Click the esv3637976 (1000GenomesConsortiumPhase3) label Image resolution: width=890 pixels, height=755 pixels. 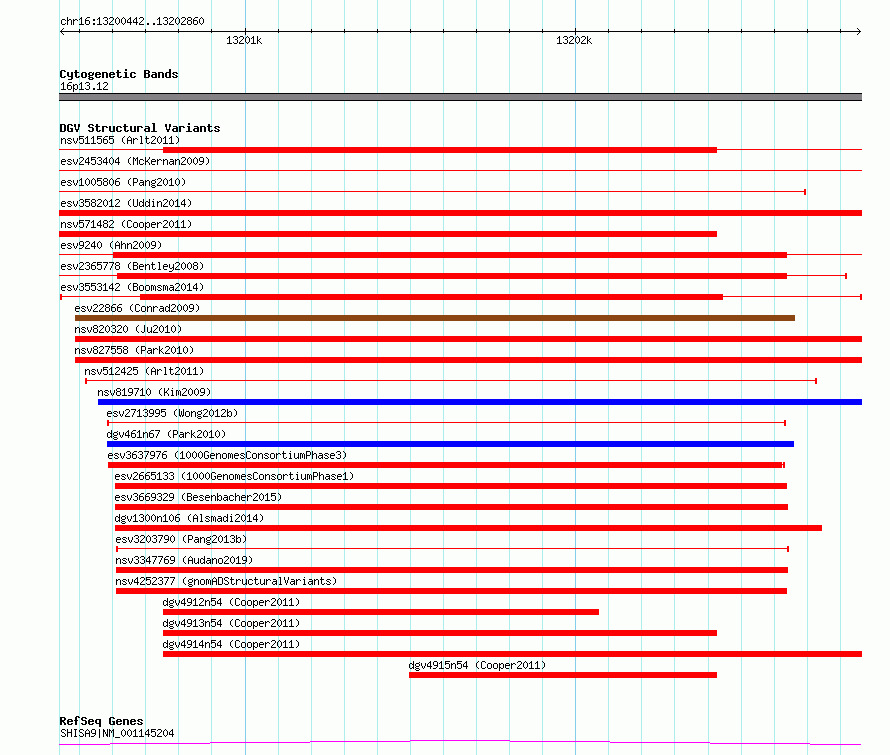[227, 455]
